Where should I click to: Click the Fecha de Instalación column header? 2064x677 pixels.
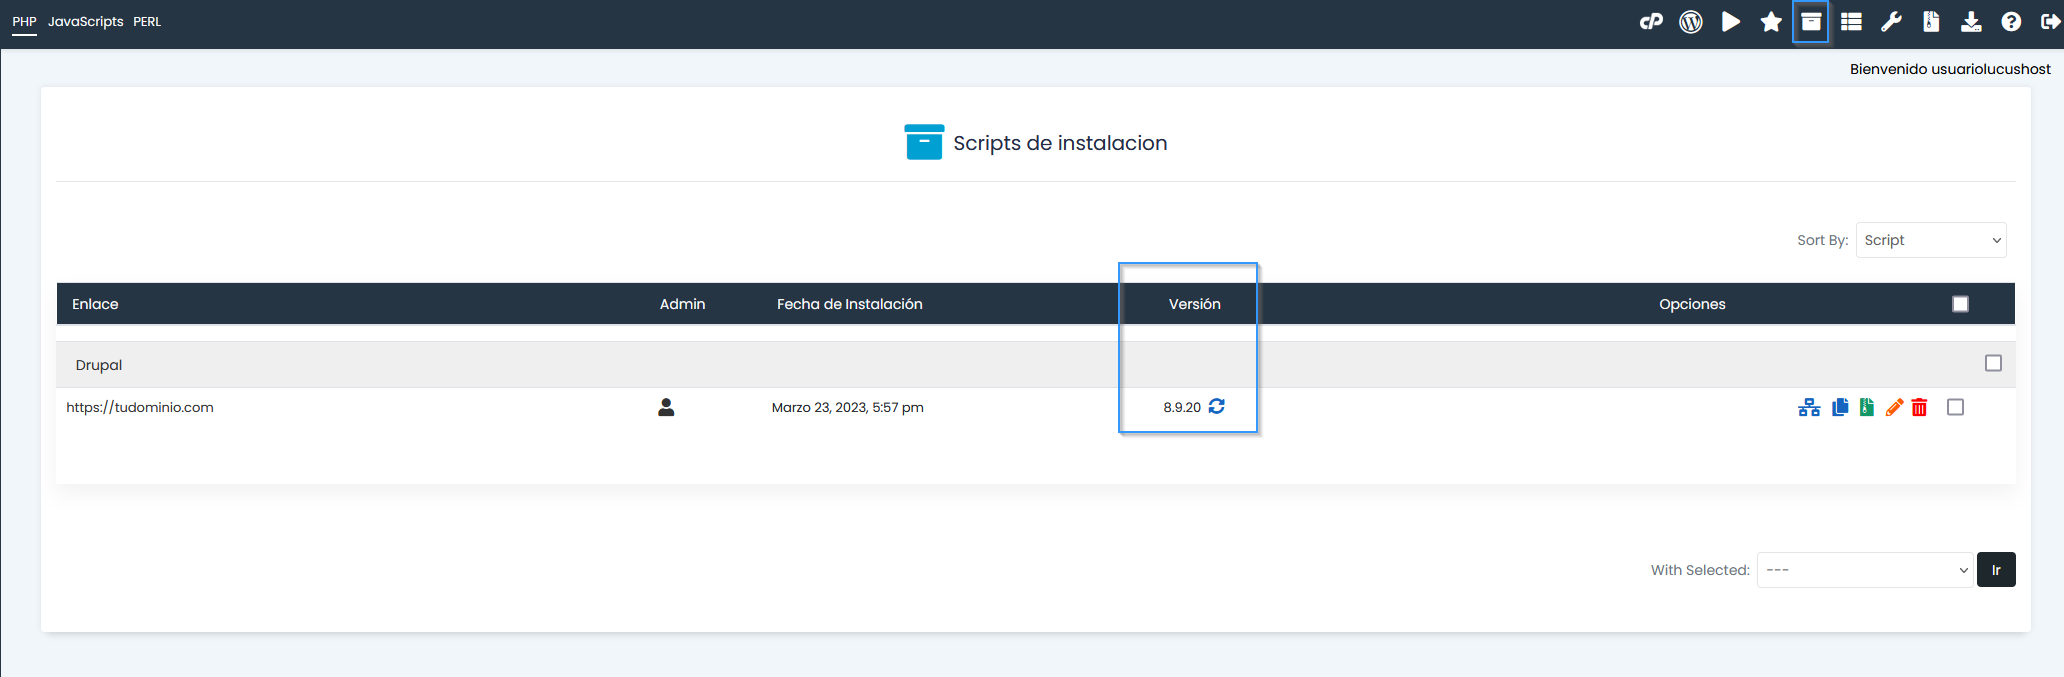click(x=850, y=304)
